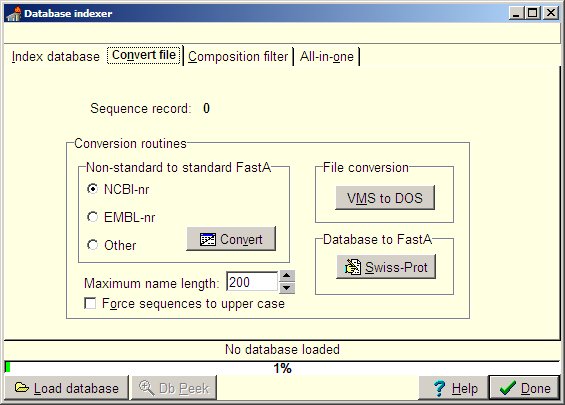Screen dimensions: 565x405
Task: Select the EMBL-nr radio option
Action: point(93,217)
